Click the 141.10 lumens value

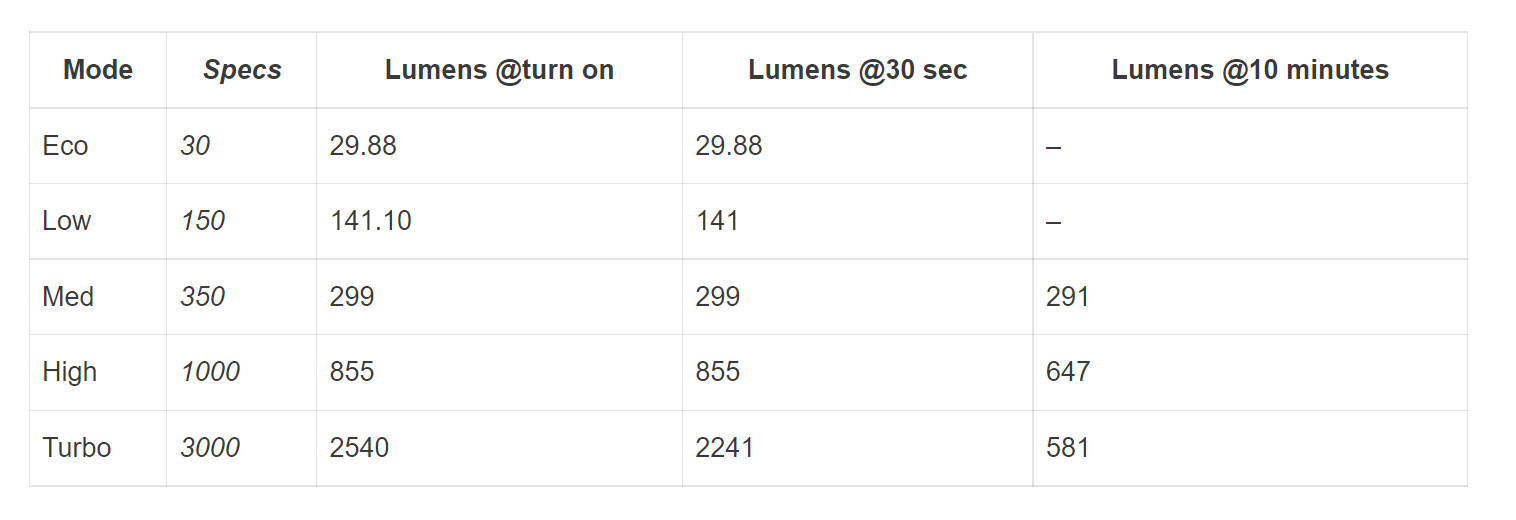pos(370,221)
